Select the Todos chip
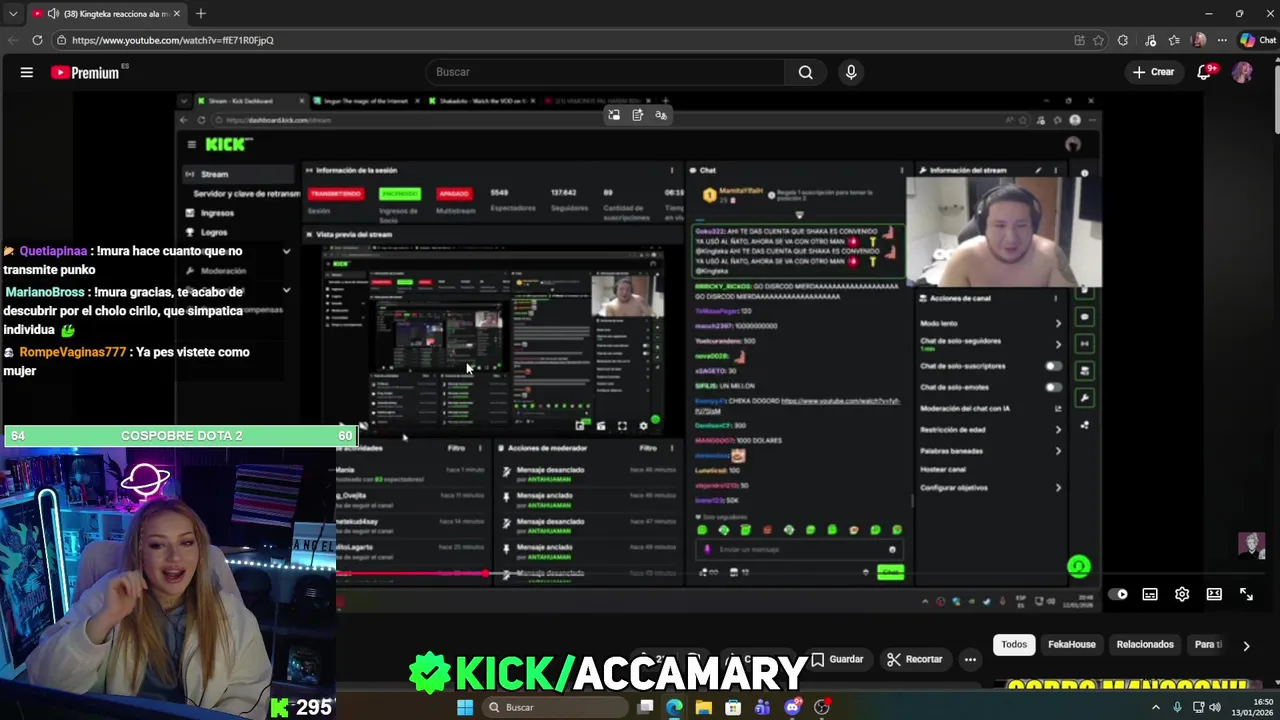Screen dimensions: 1280x720 [1014, 645]
